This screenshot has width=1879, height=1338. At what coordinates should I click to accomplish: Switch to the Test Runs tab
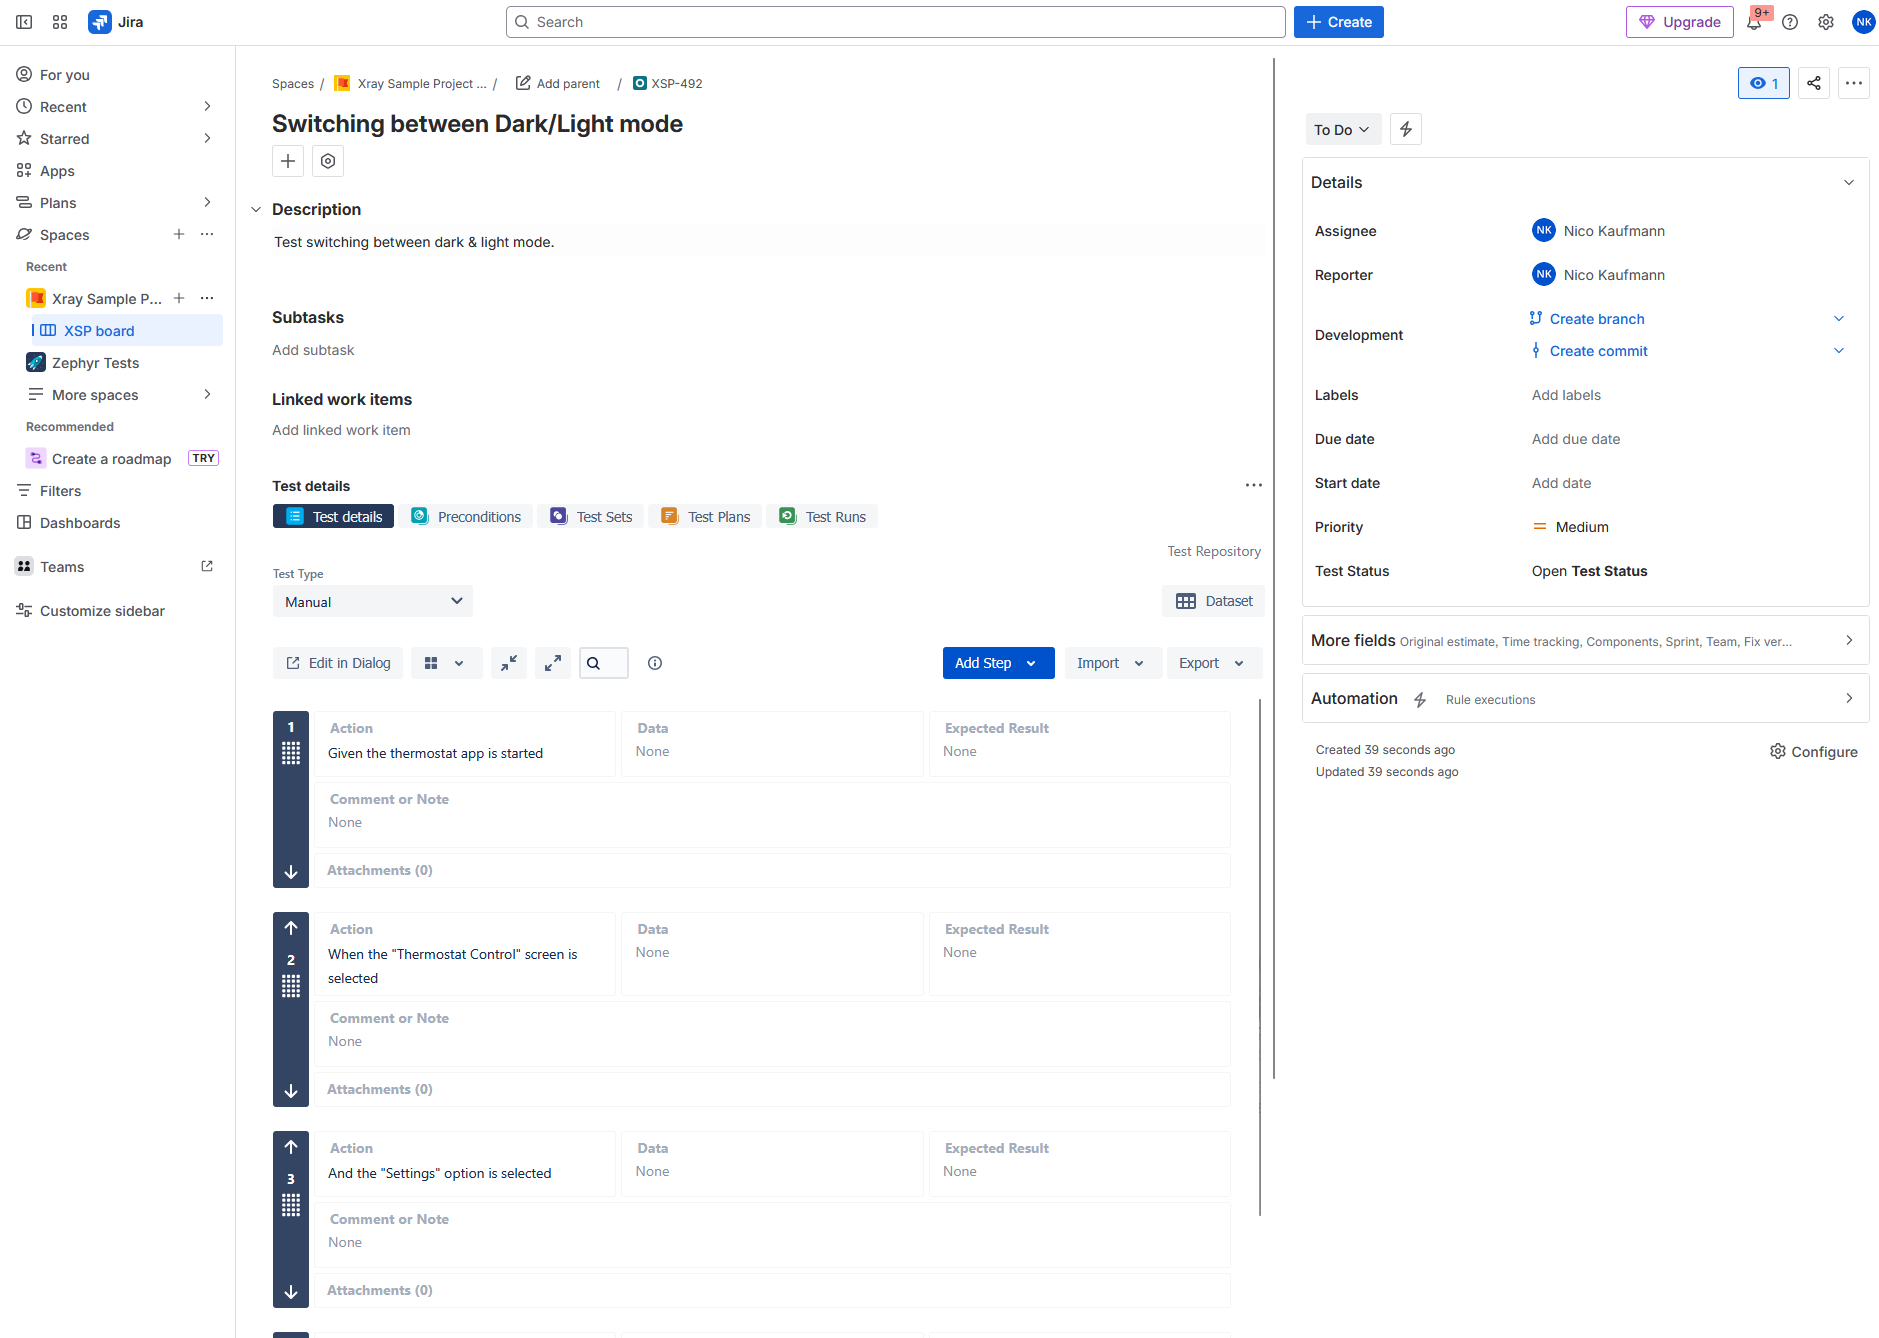(822, 517)
